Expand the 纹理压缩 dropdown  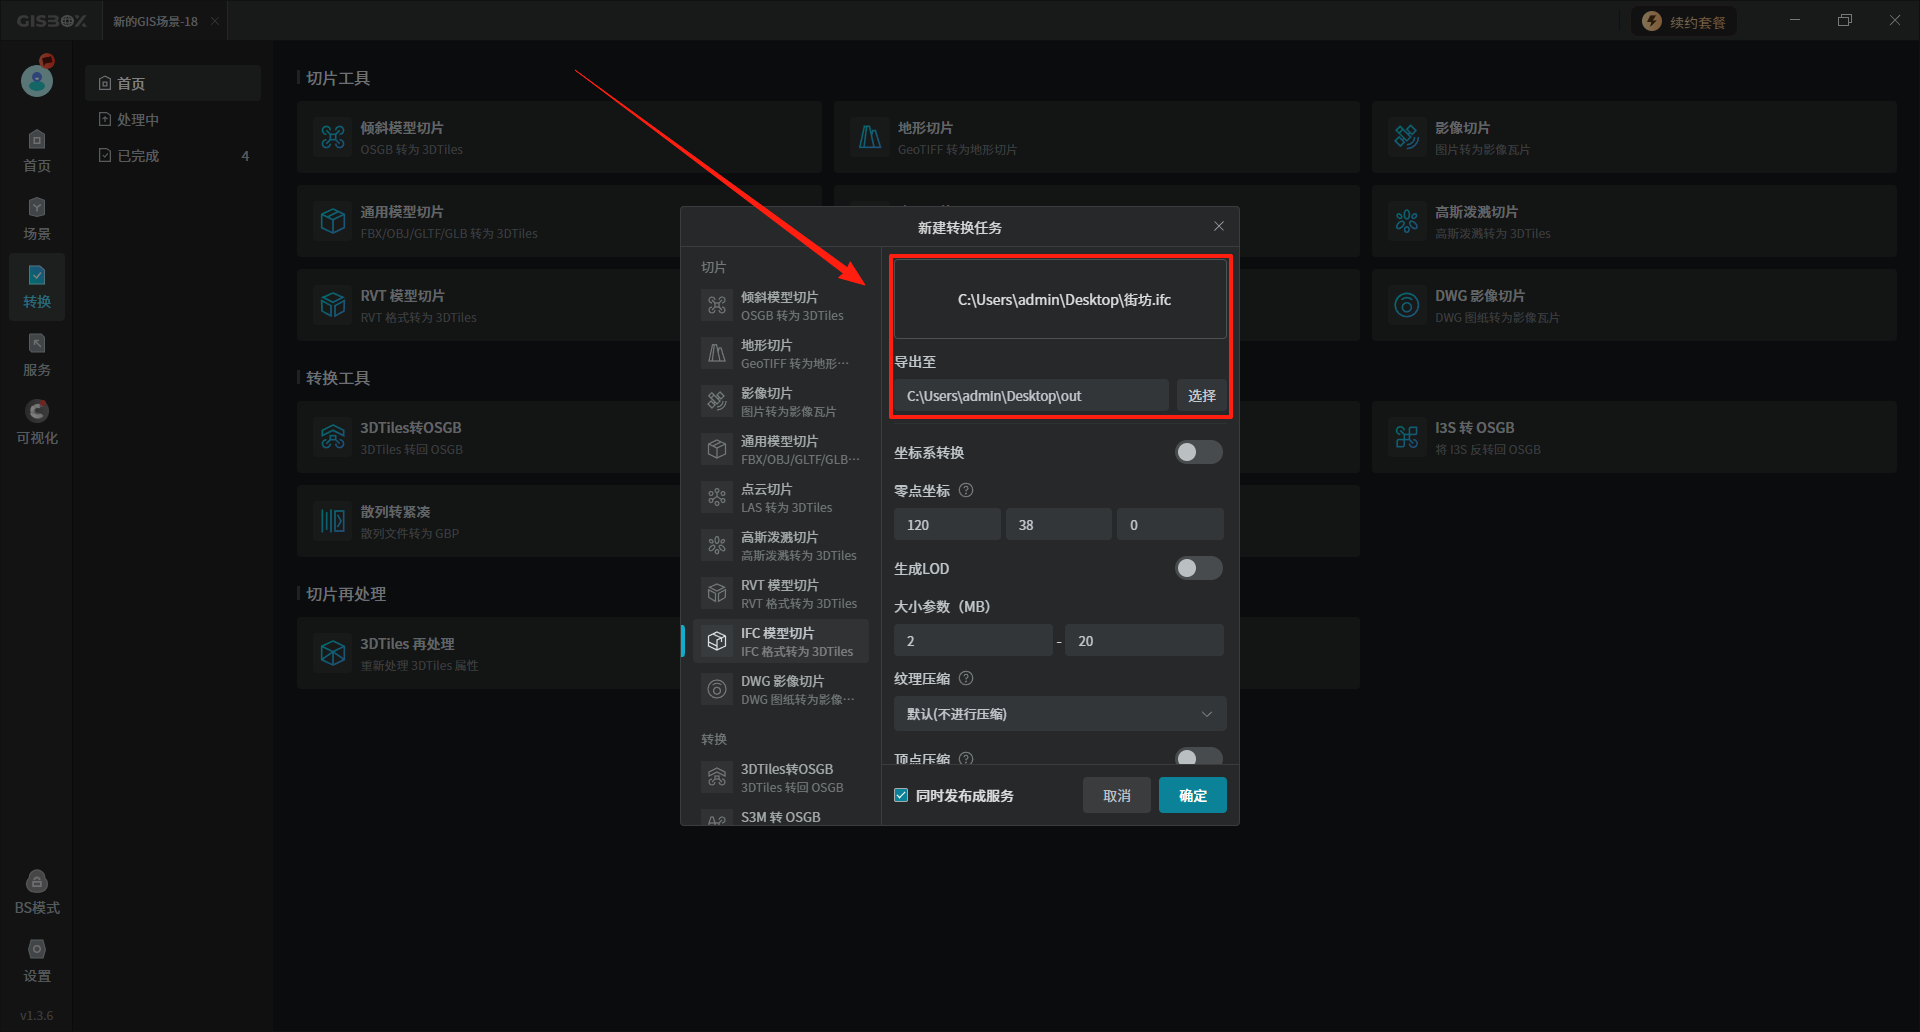pos(1059,714)
